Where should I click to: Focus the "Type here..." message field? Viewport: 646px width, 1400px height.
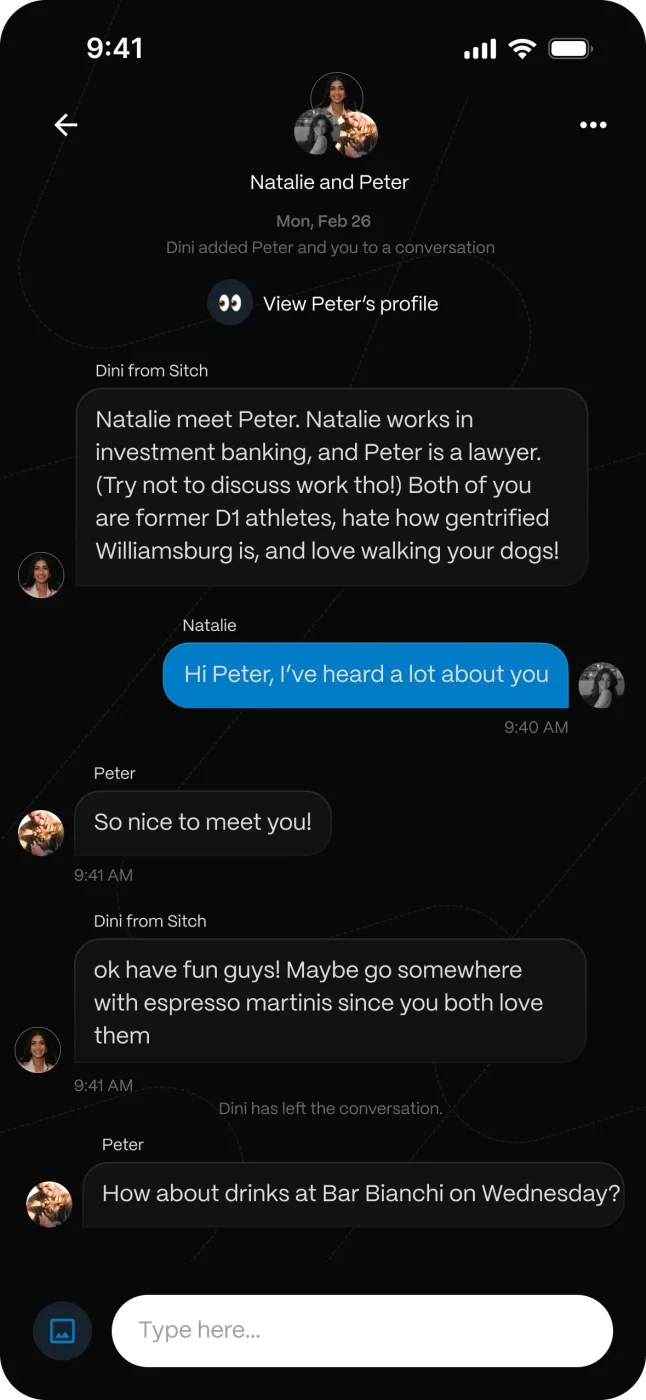click(361, 1331)
